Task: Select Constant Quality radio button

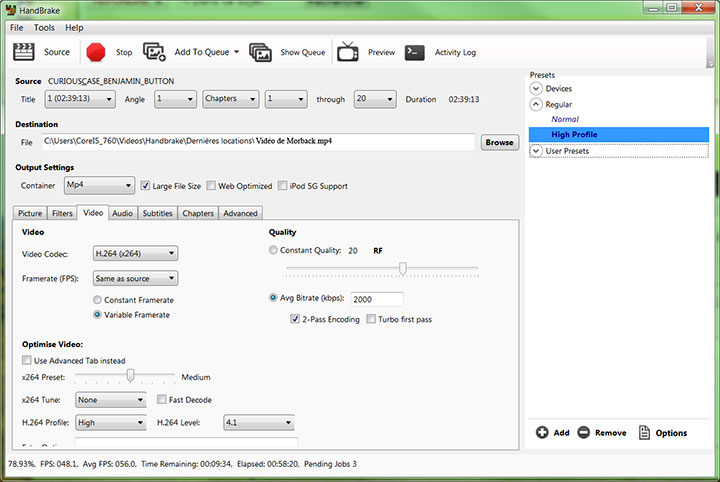Action: [273, 250]
